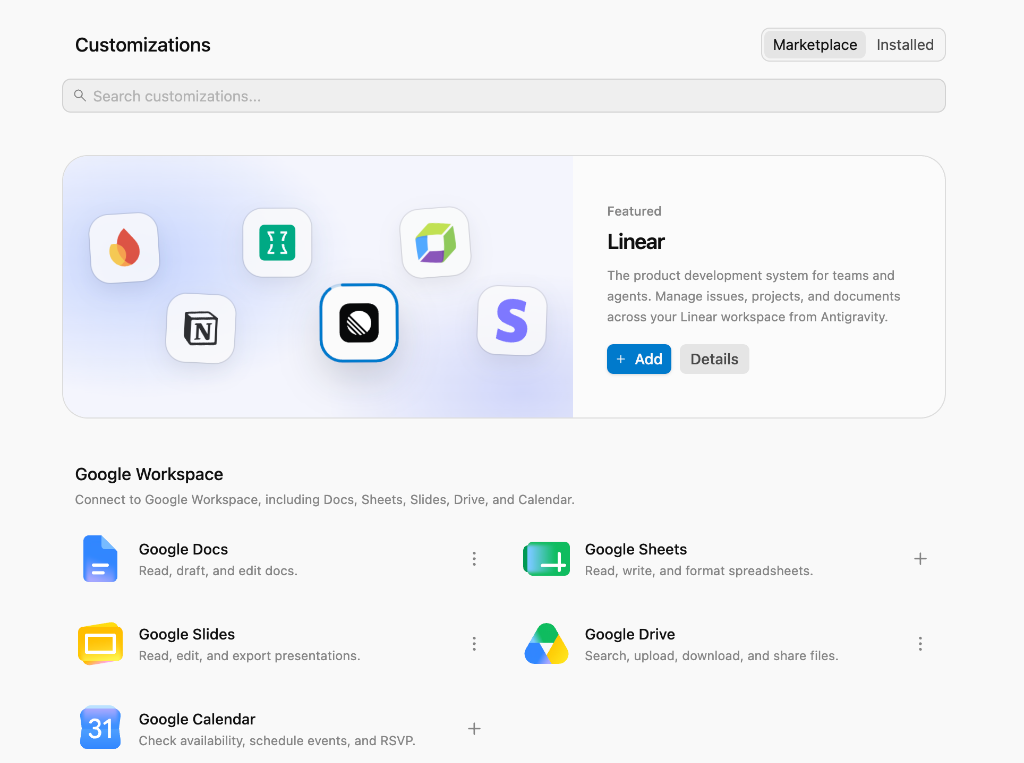Screen dimensions: 1024x763
Task: Click the Google Slides icon
Action: coord(101,643)
